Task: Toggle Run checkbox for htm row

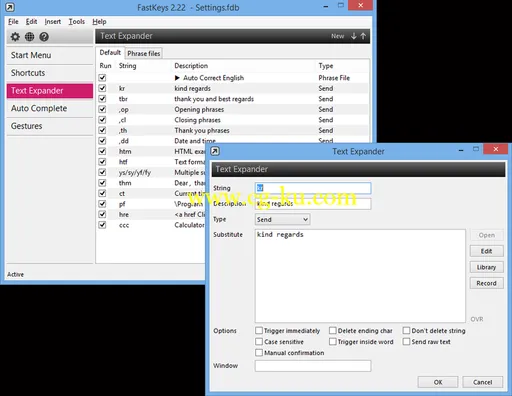Action: click(102, 151)
